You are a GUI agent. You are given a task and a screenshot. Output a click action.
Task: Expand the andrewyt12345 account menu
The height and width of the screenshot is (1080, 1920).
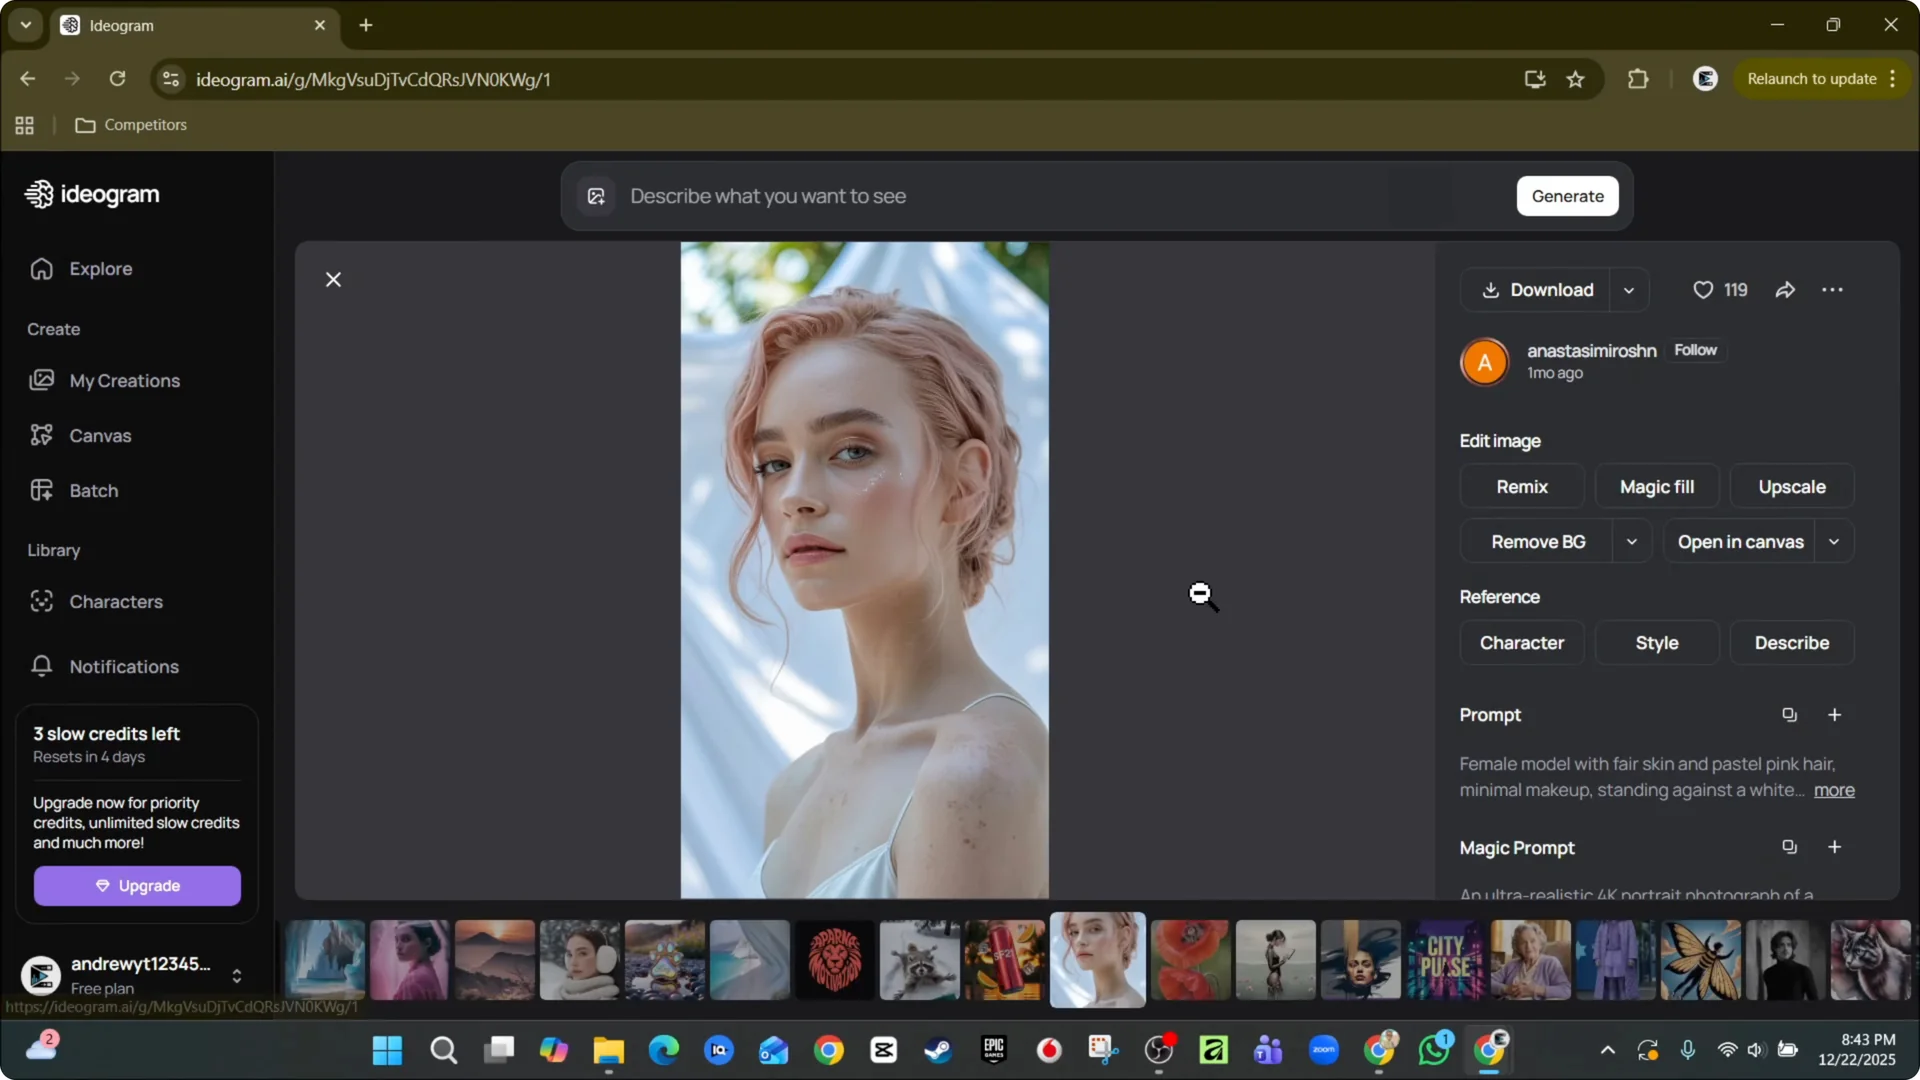(x=237, y=975)
